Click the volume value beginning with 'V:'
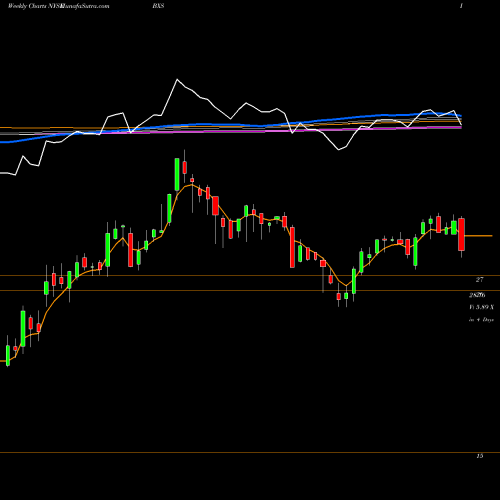The image size is (500, 500). click(x=481, y=307)
